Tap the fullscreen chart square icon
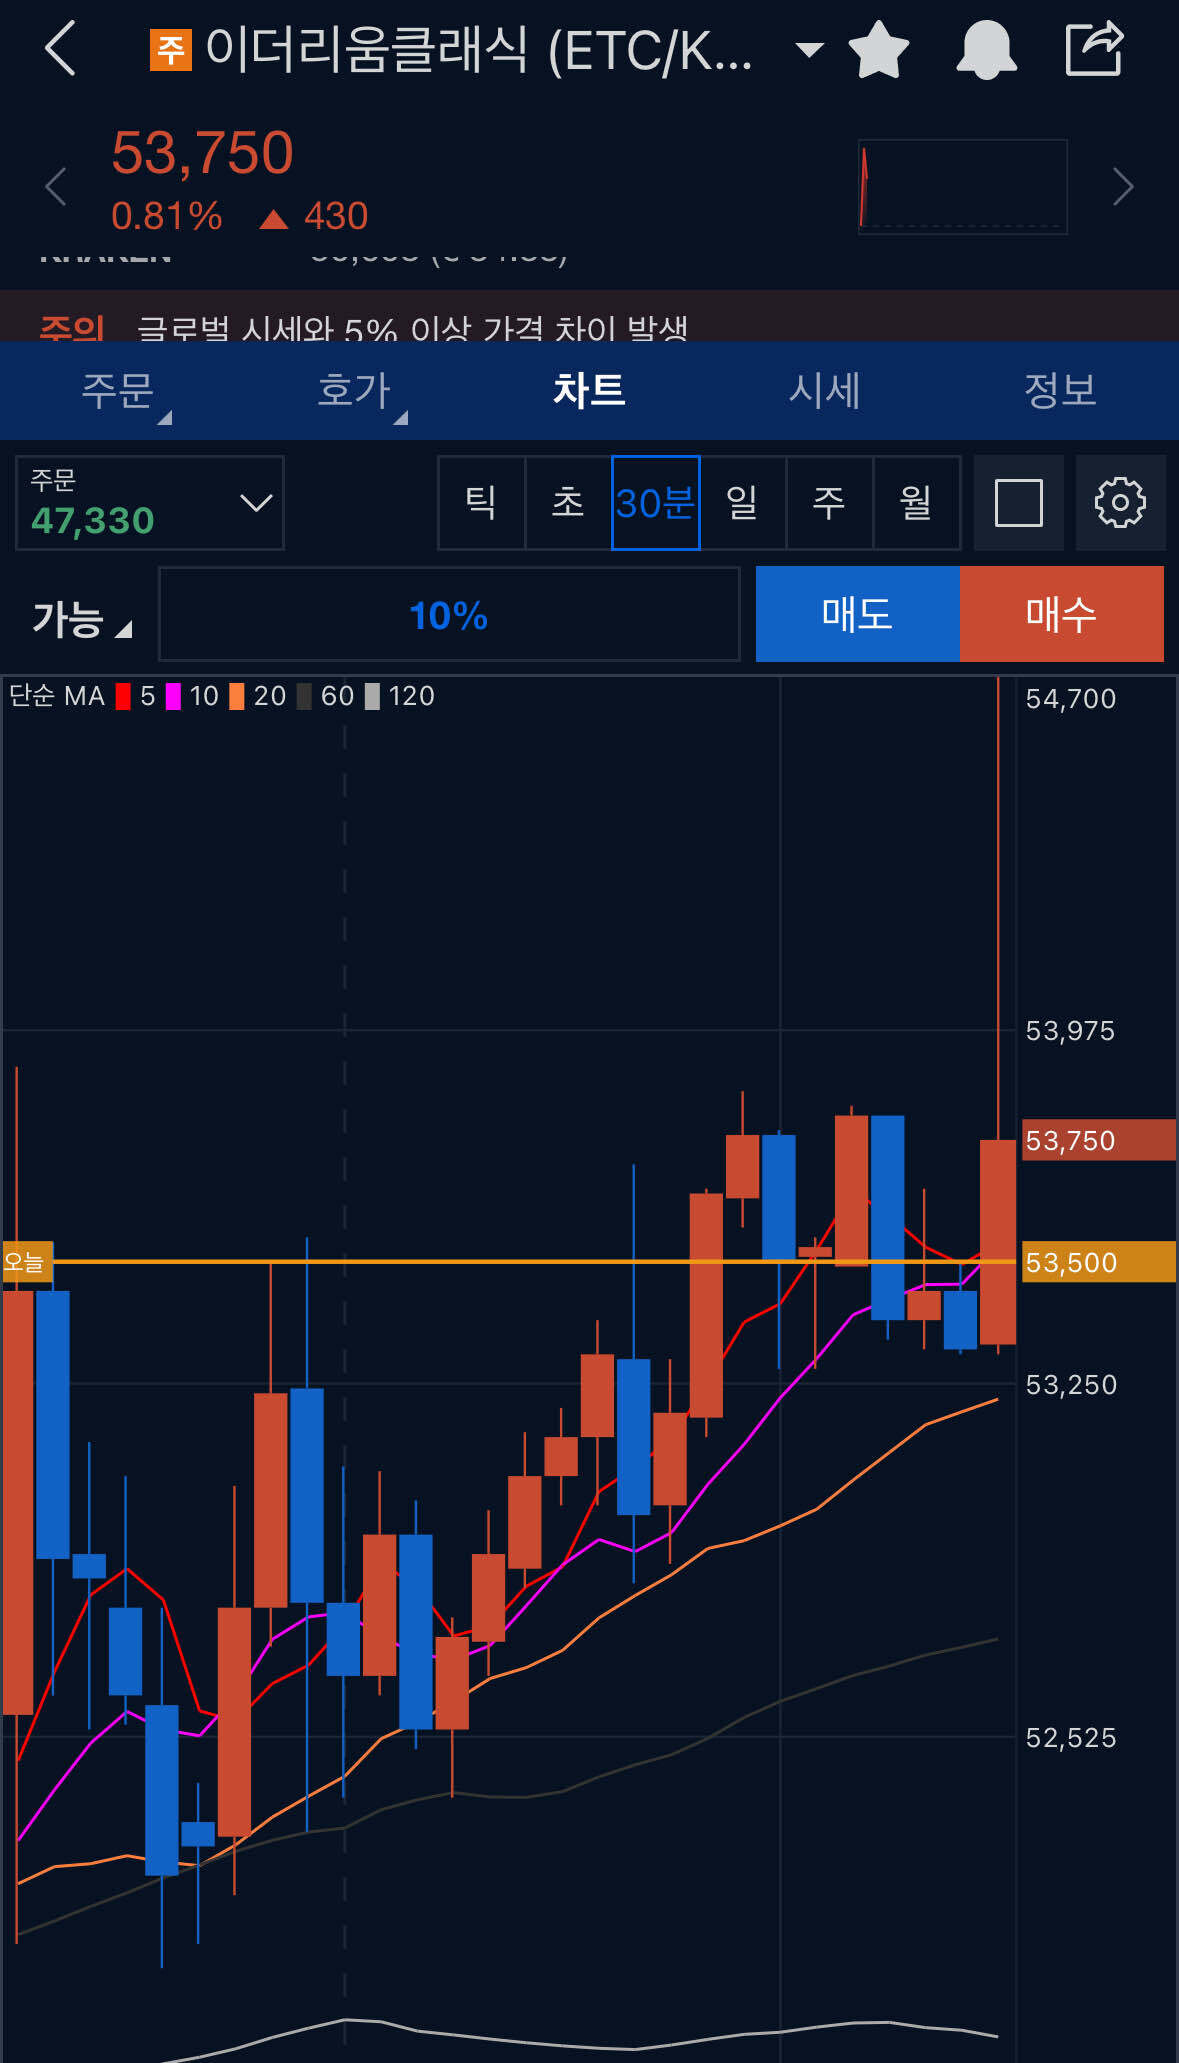Image resolution: width=1179 pixels, height=2063 pixels. click(x=1018, y=503)
